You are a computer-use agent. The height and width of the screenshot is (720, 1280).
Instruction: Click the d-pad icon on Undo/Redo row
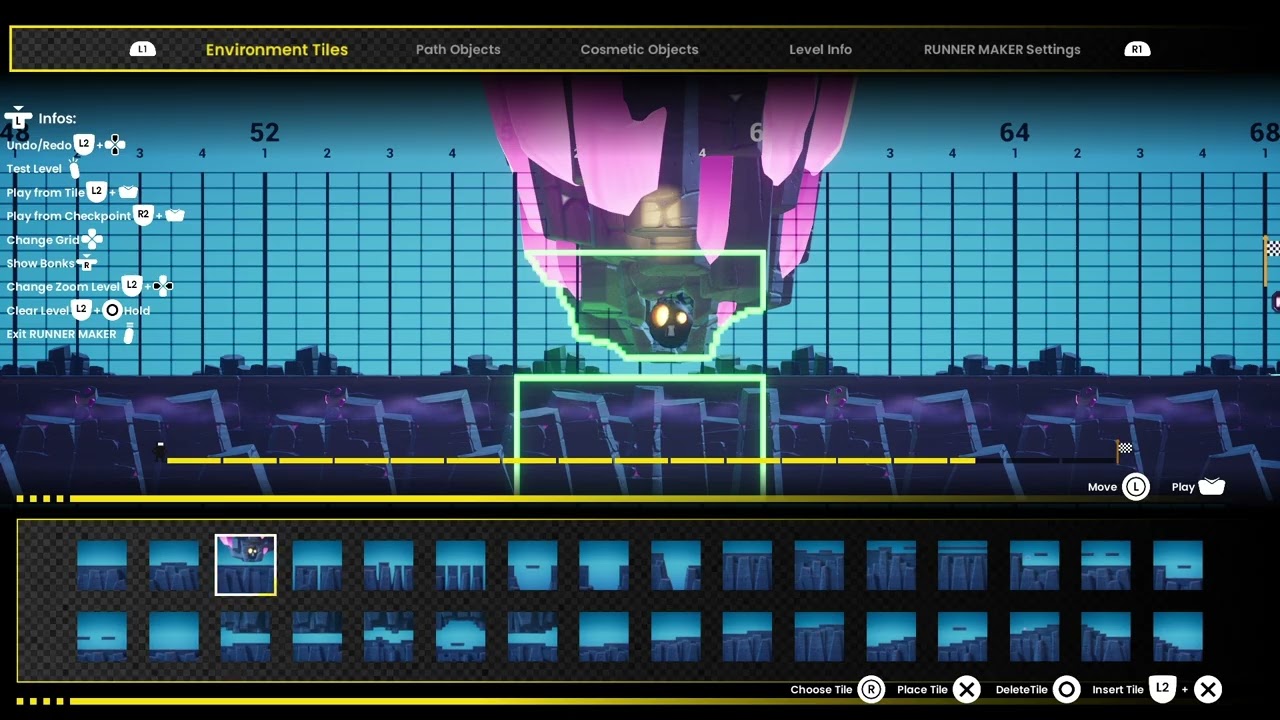click(x=115, y=144)
